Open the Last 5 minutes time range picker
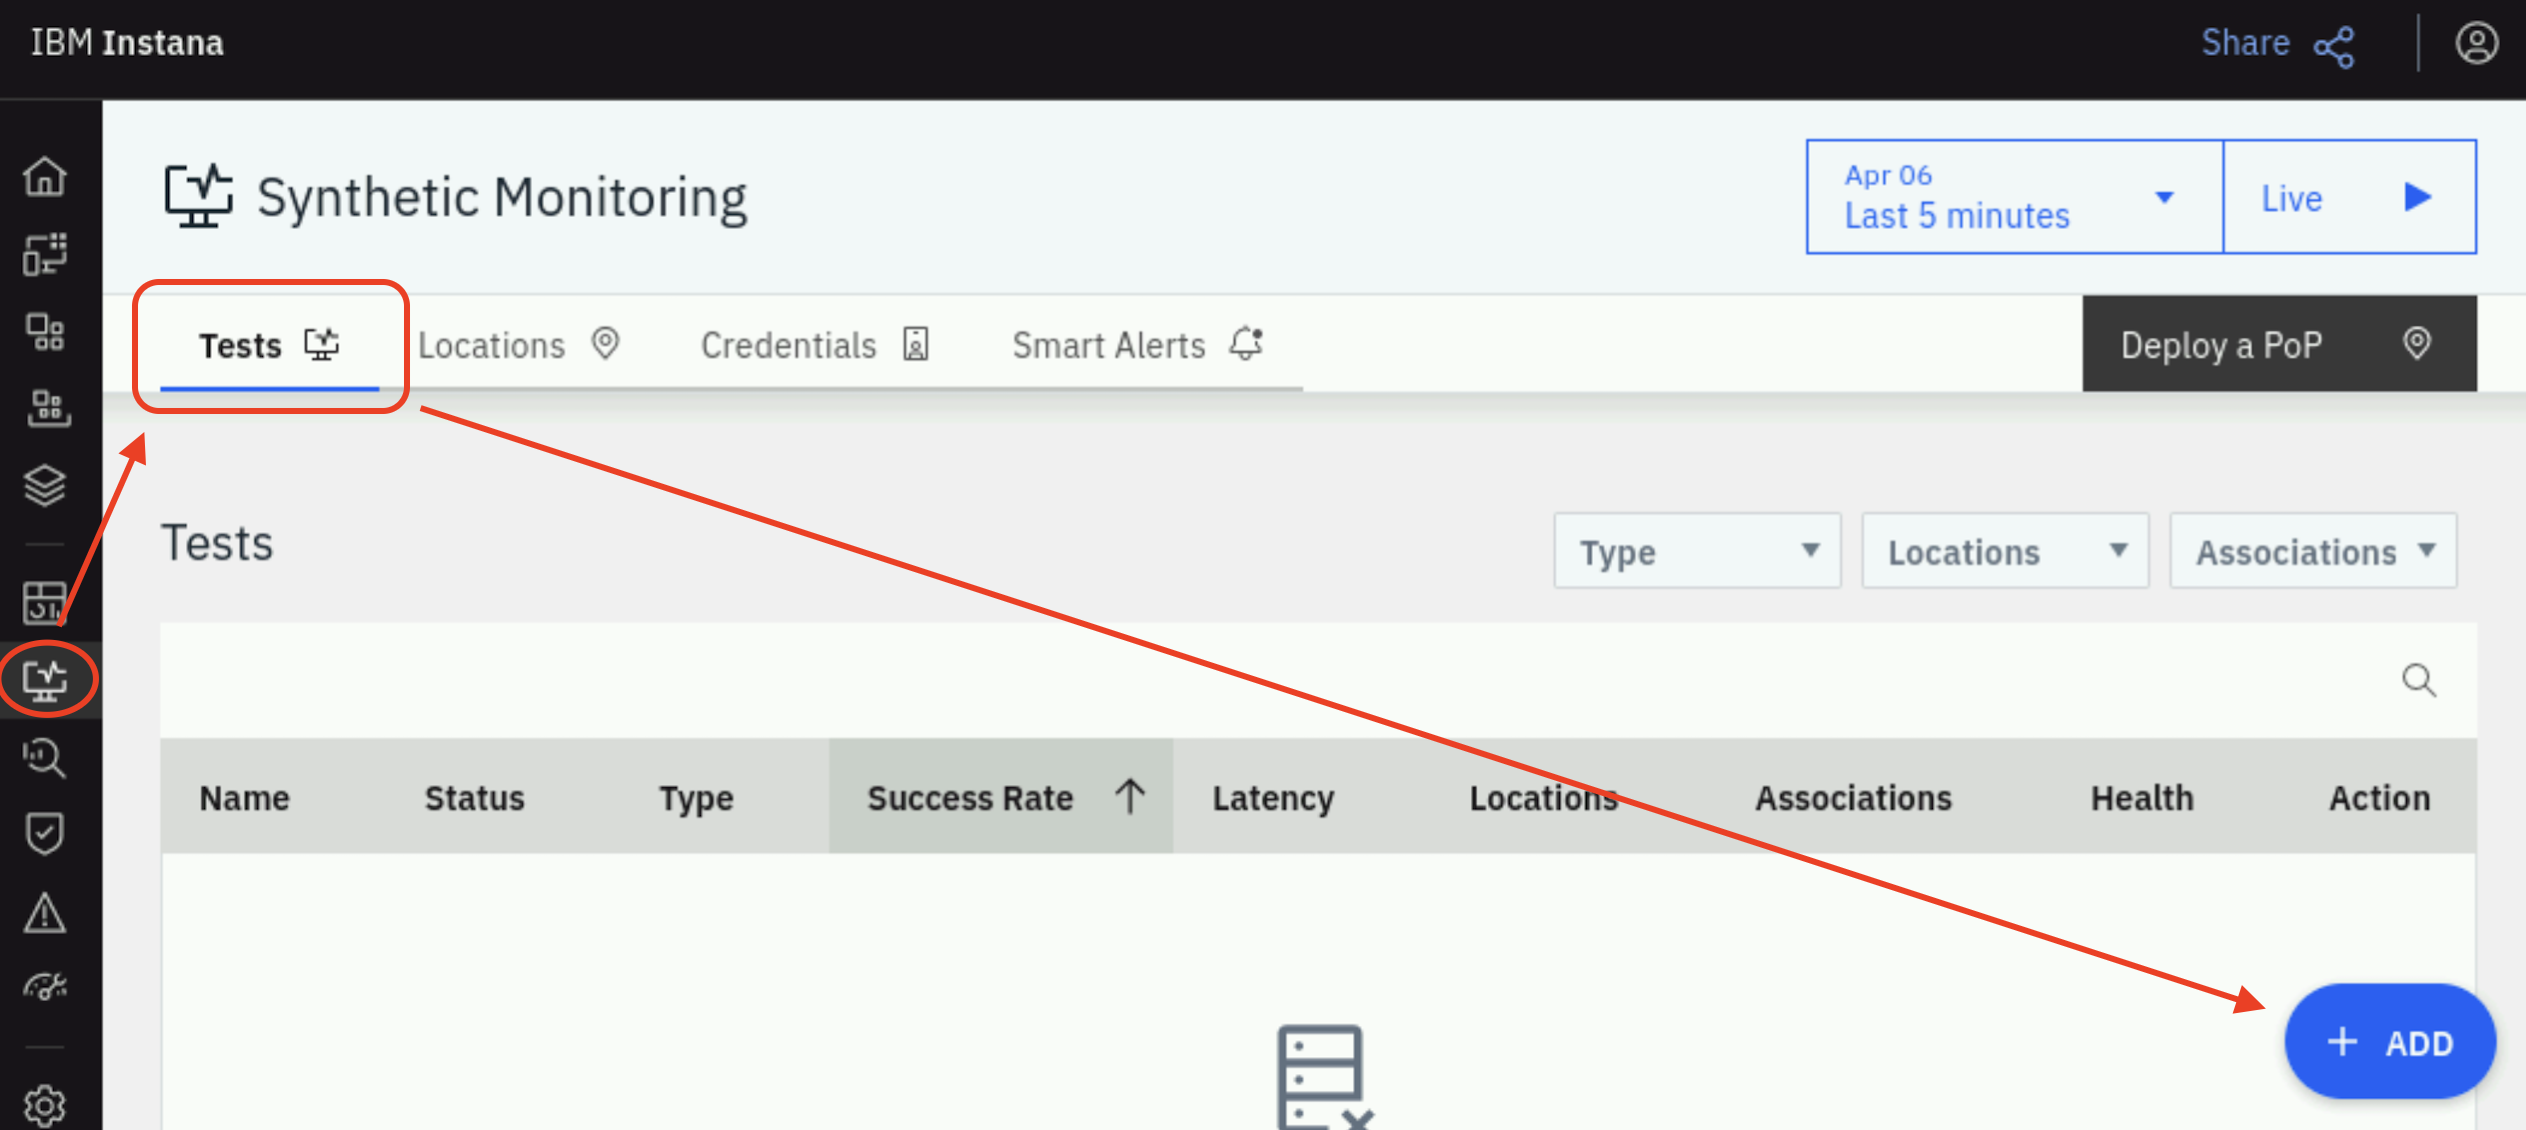 click(x=2014, y=197)
